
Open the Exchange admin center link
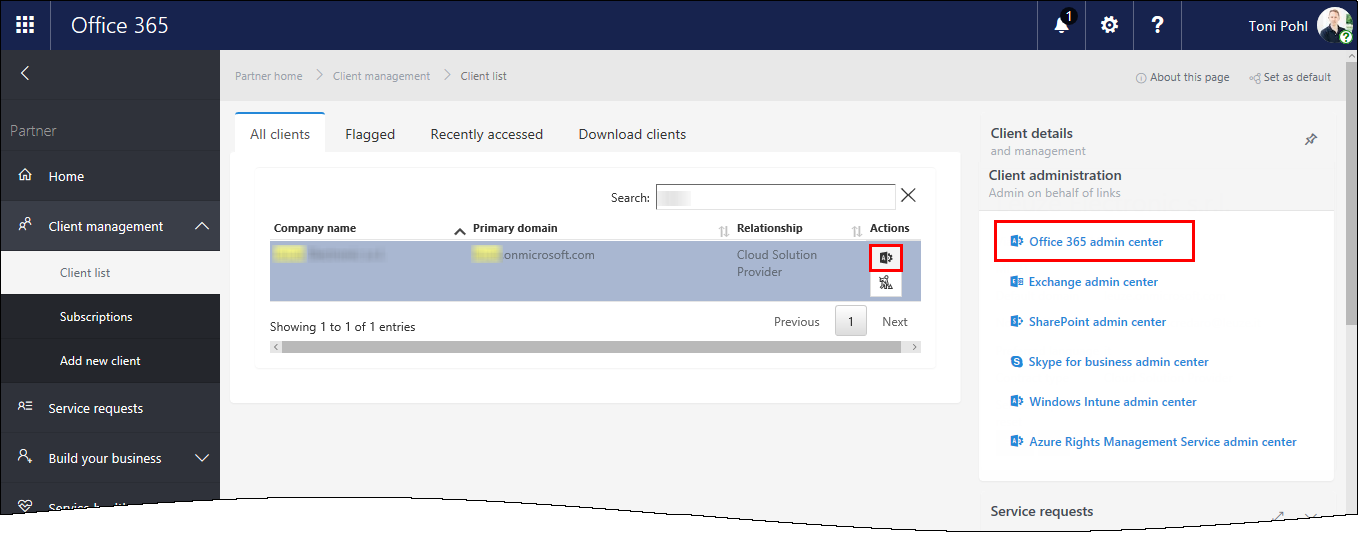(1093, 282)
